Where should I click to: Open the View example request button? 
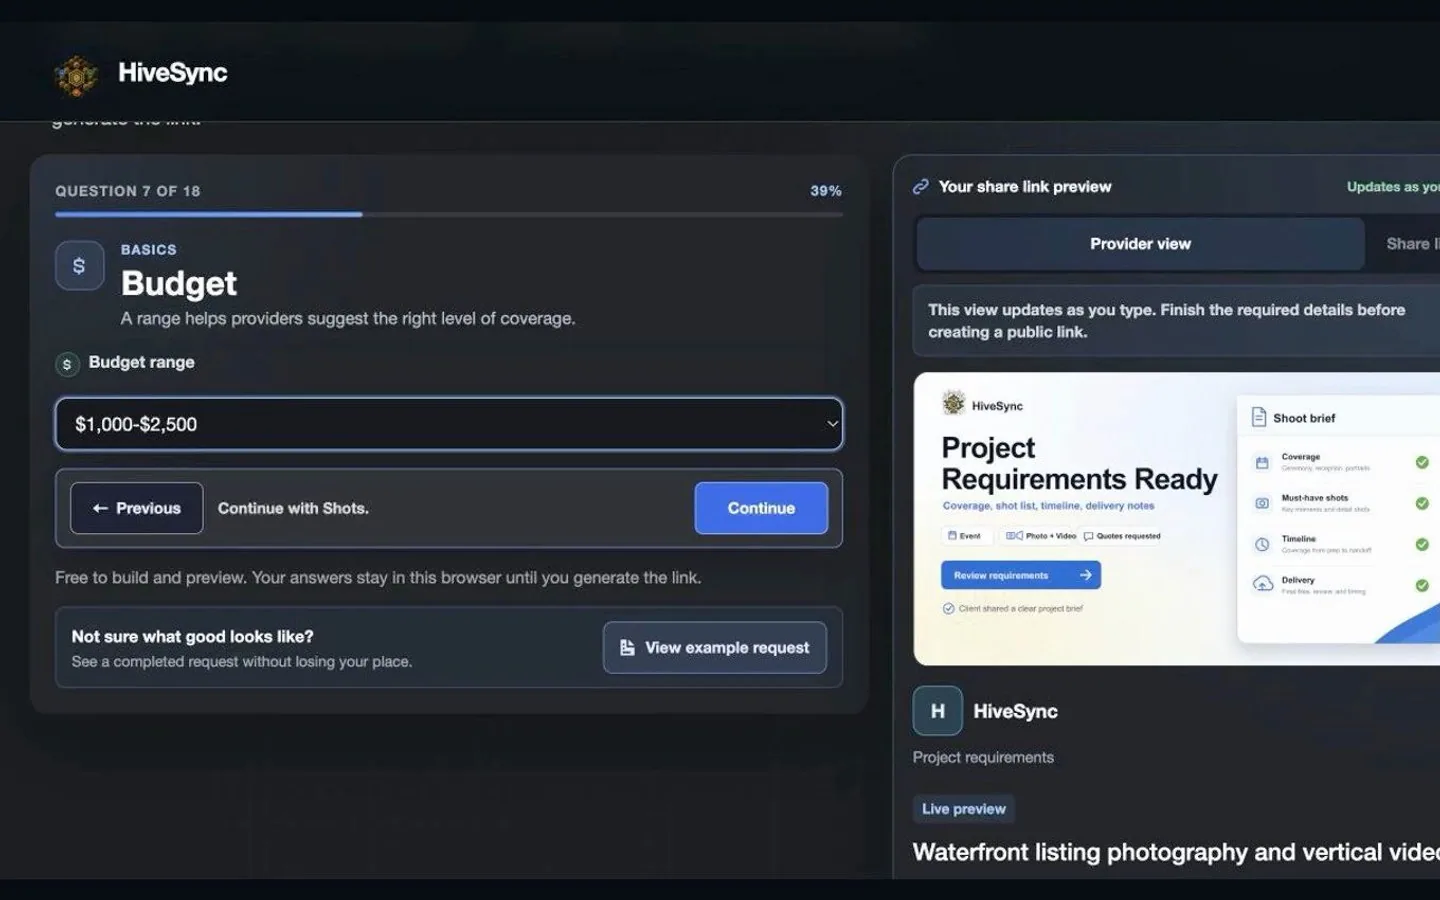(x=715, y=648)
